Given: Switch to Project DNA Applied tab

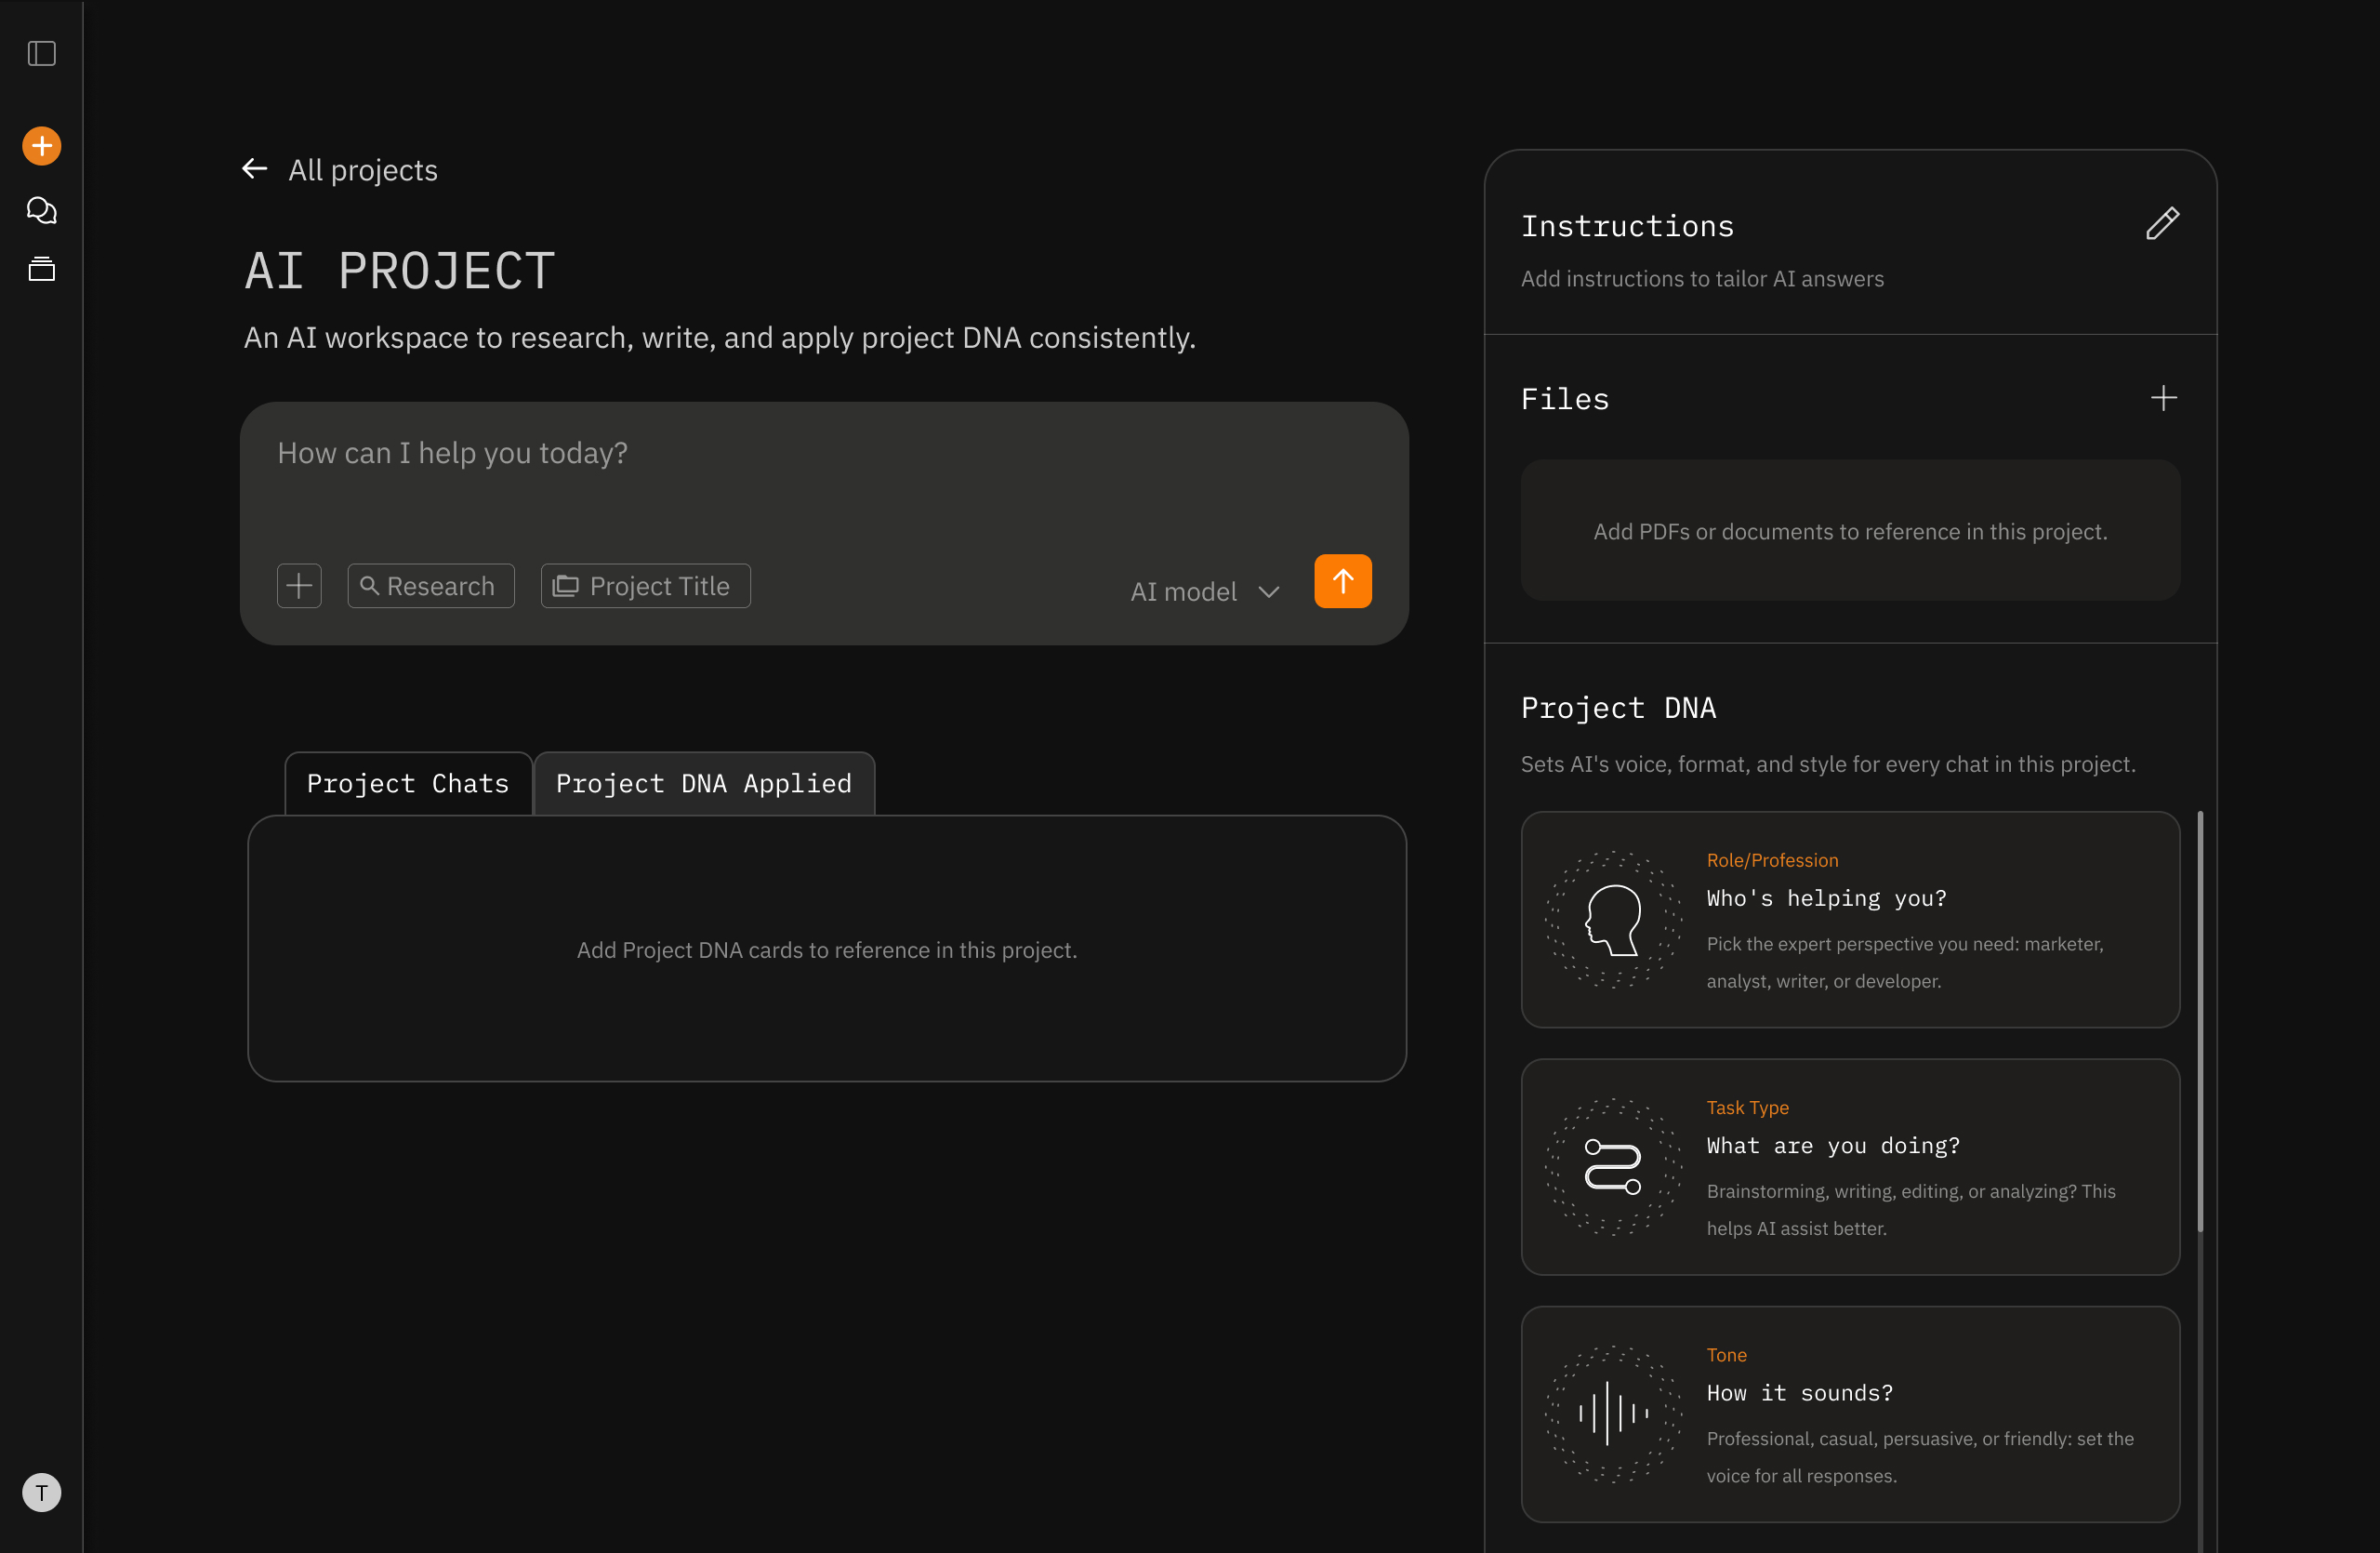Looking at the screenshot, I should click(703, 783).
